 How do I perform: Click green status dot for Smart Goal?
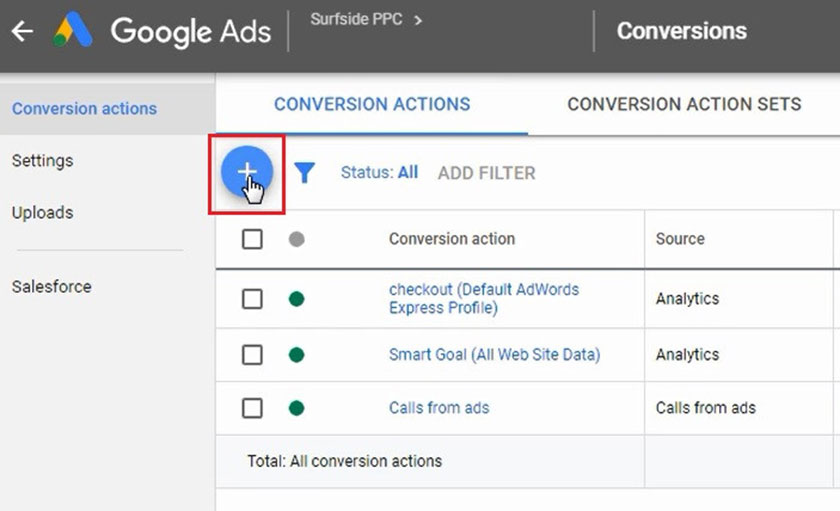tap(296, 354)
